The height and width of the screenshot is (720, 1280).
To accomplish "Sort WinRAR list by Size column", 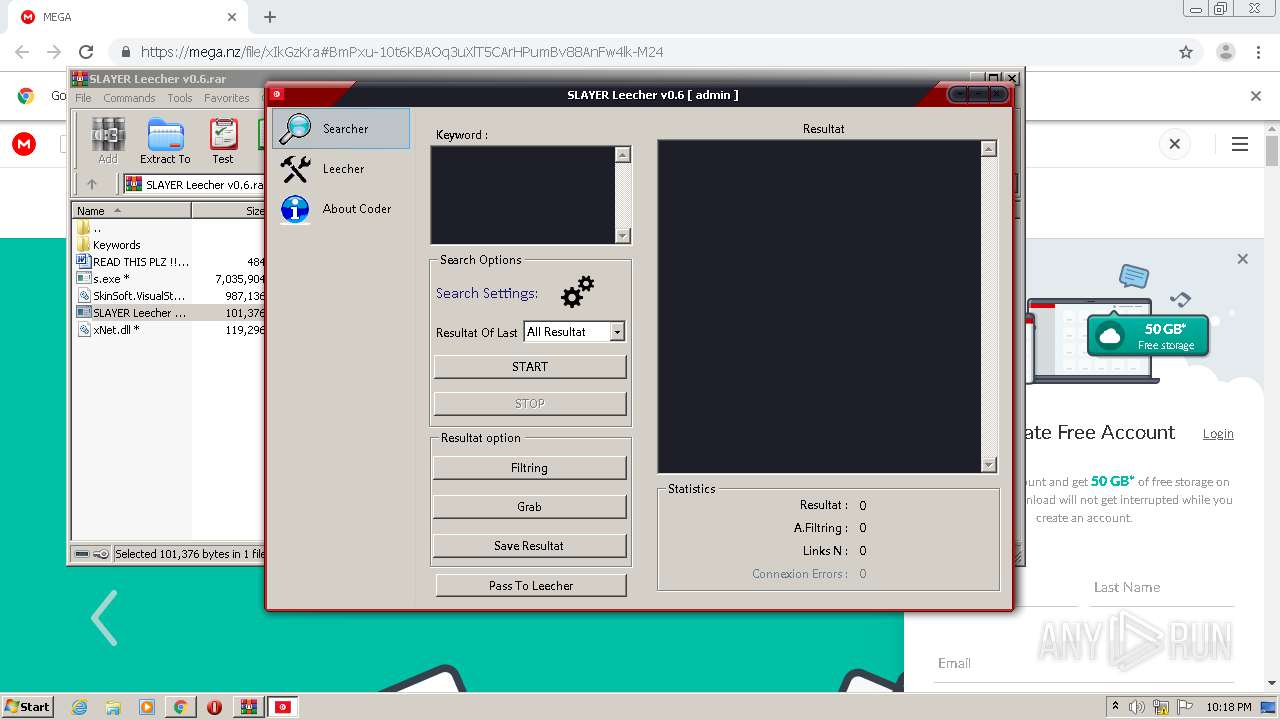I will point(230,210).
